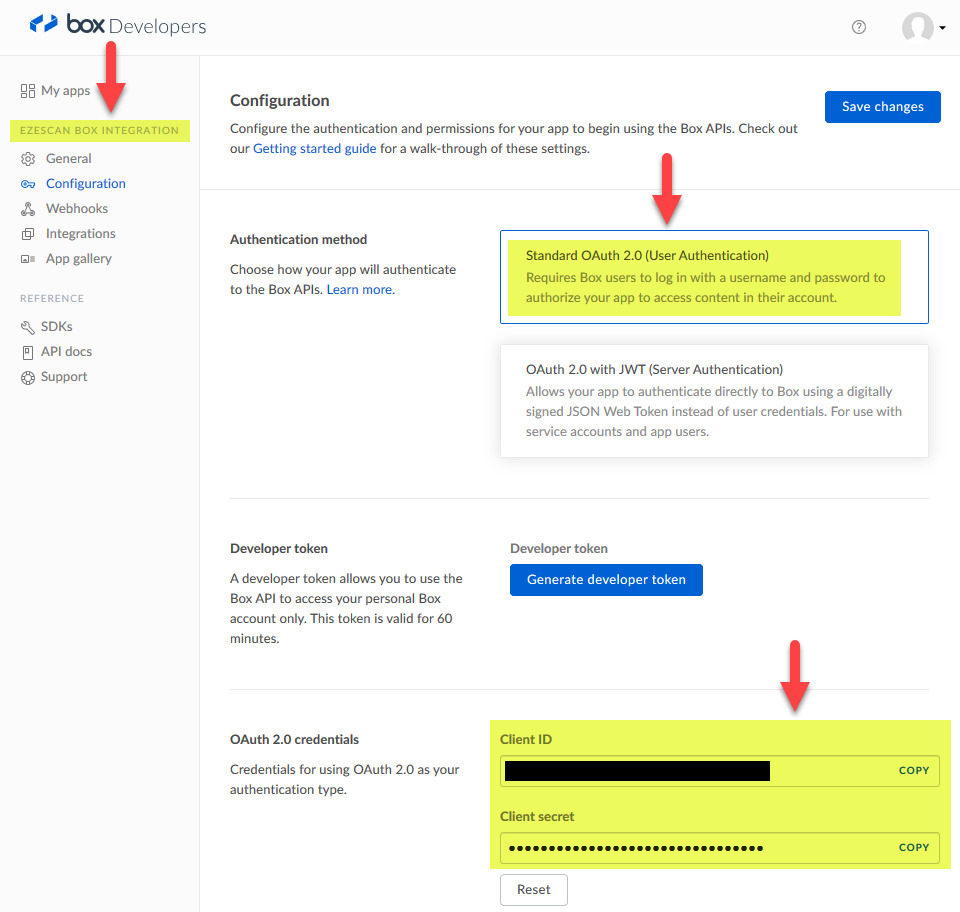Click the My apps grid icon
Image resolution: width=960 pixels, height=912 pixels.
pos(28,91)
